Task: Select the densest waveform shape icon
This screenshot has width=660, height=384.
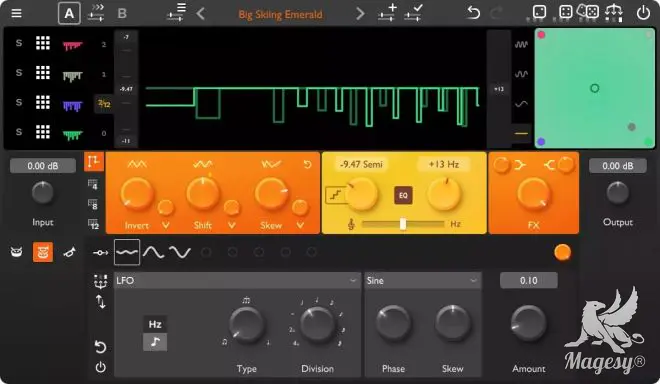Action: click(x=521, y=44)
